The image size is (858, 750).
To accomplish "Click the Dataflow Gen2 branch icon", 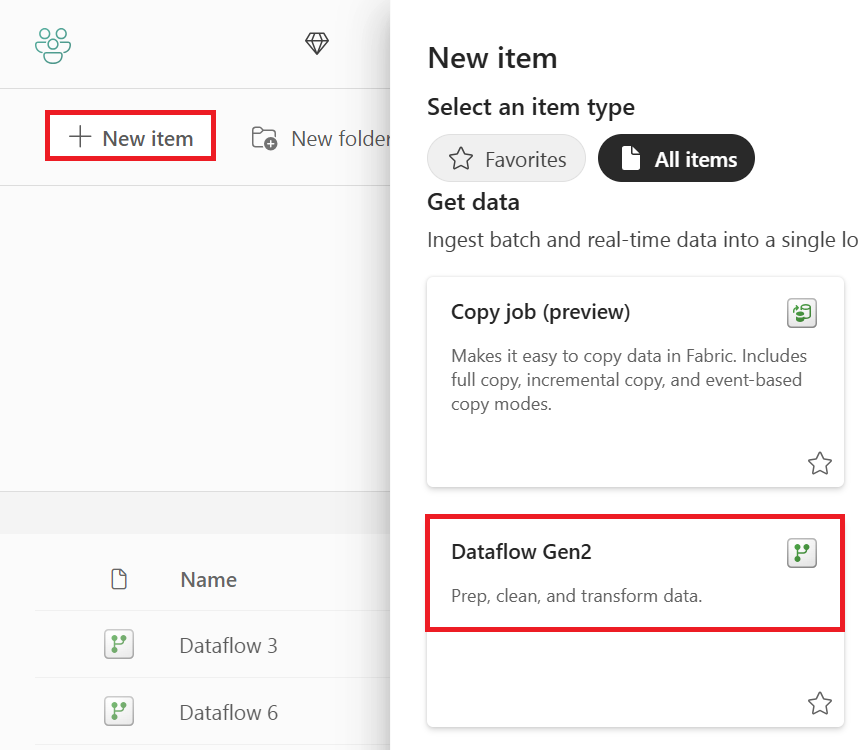I will pyautogui.click(x=802, y=553).
